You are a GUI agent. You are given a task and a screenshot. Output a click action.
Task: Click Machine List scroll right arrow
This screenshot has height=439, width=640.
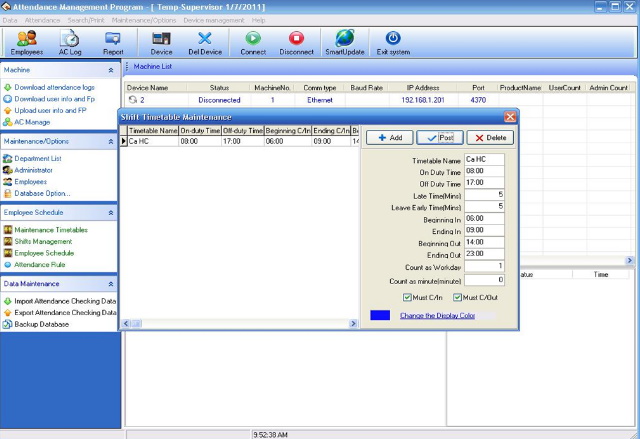(x=629, y=260)
